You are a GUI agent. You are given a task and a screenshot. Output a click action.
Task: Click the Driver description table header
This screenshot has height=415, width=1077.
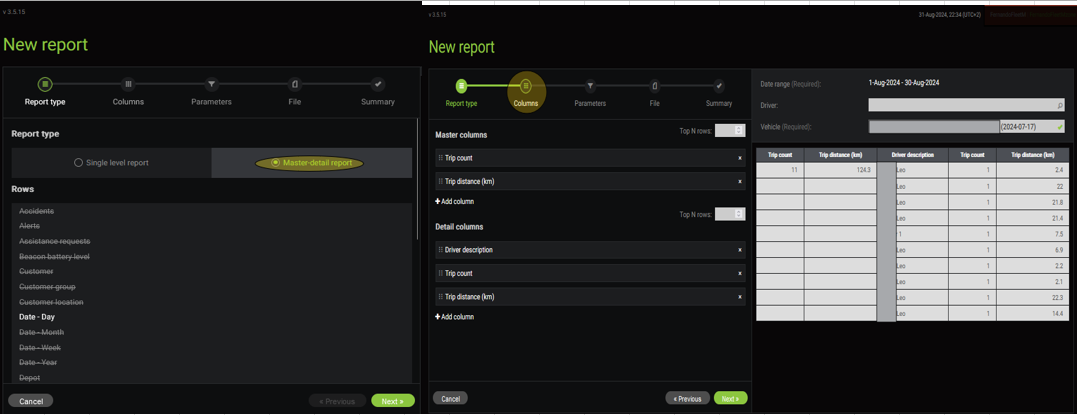tap(912, 155)
